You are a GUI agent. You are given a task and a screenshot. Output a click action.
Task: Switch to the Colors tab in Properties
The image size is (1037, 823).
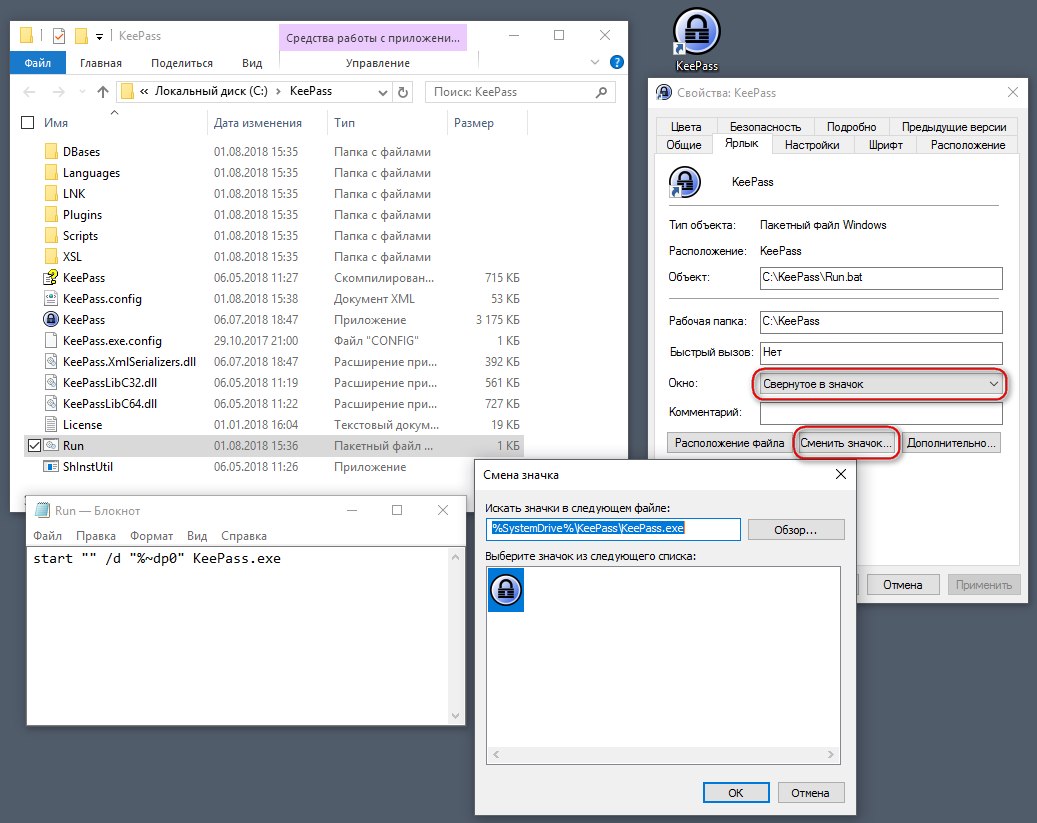point(686,127)
